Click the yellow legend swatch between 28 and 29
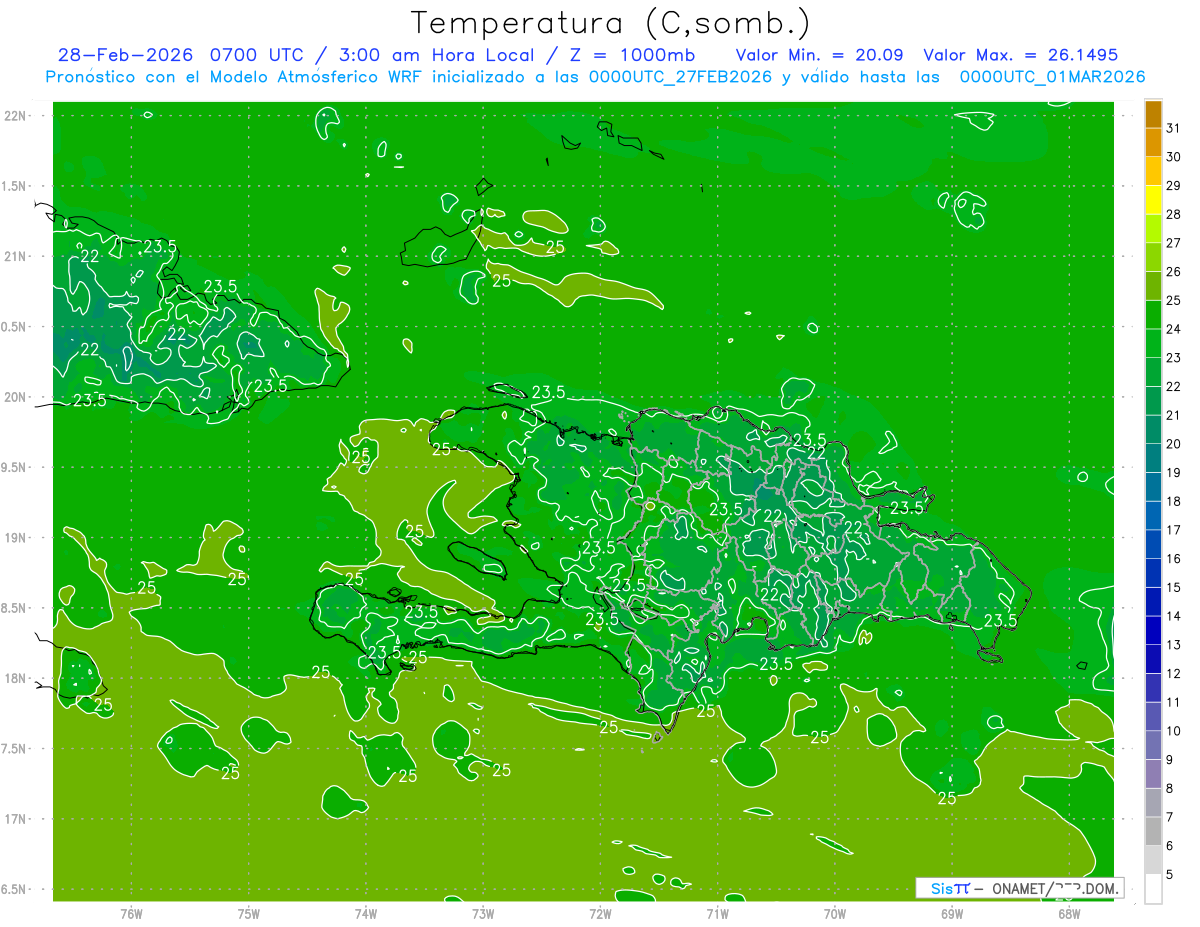The width and height of the screenshot is (1200, 927). (x=1153, y=200)
